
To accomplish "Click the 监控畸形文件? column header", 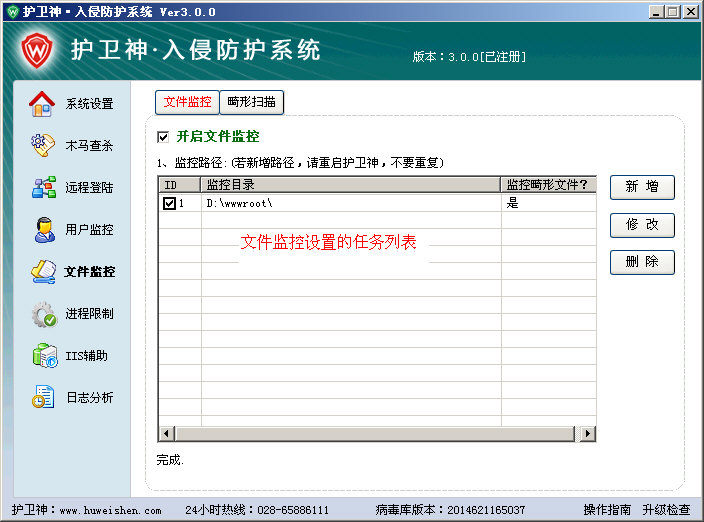I will click(549, 185).
